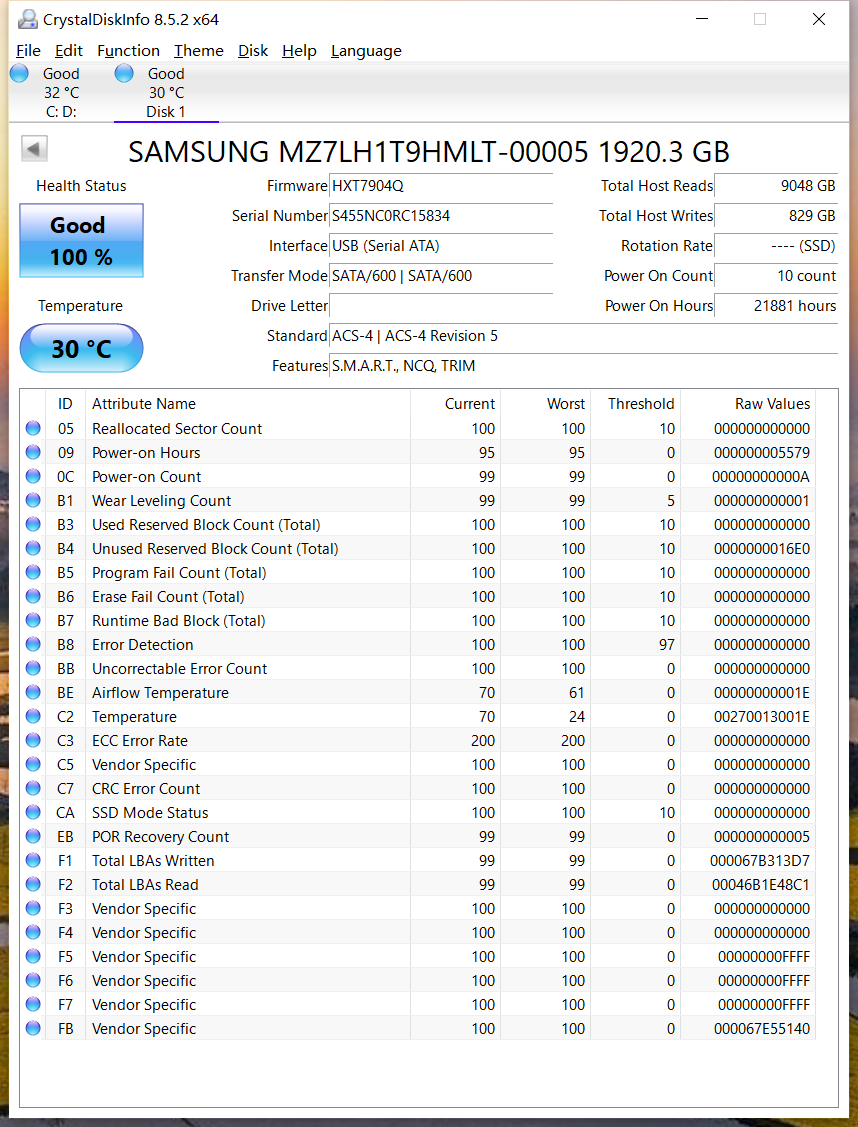Click the blue status icon for C: D: disk
858x1127 pixels.
pyautogui.click(x=19, y=73)
